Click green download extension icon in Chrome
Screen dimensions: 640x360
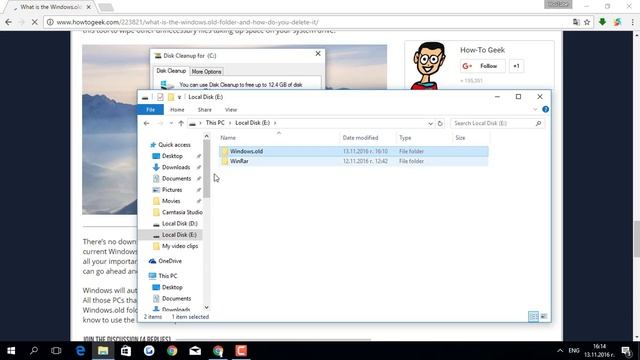click(602, 22)
